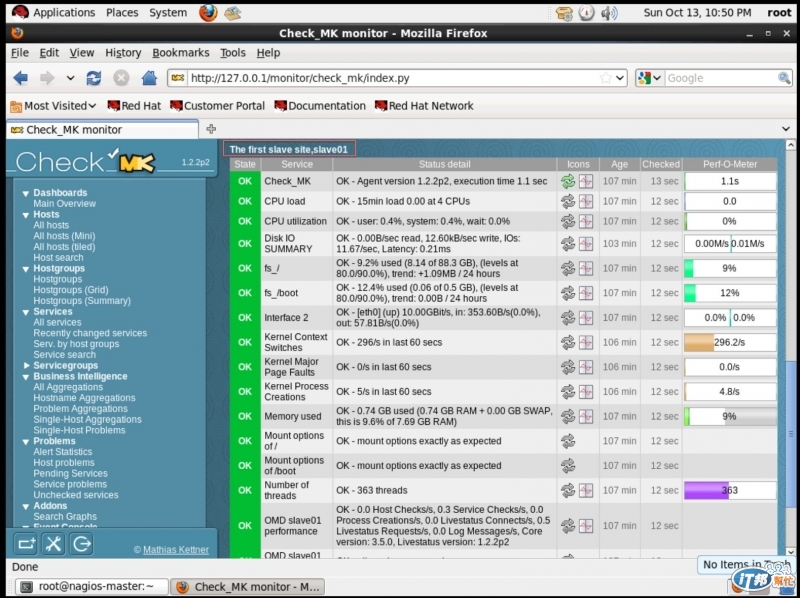Image resolution: width=800 pixels, height=598 pixels.
Task: Open sidebar settings wrench-tools button
Action: point(53,543)
